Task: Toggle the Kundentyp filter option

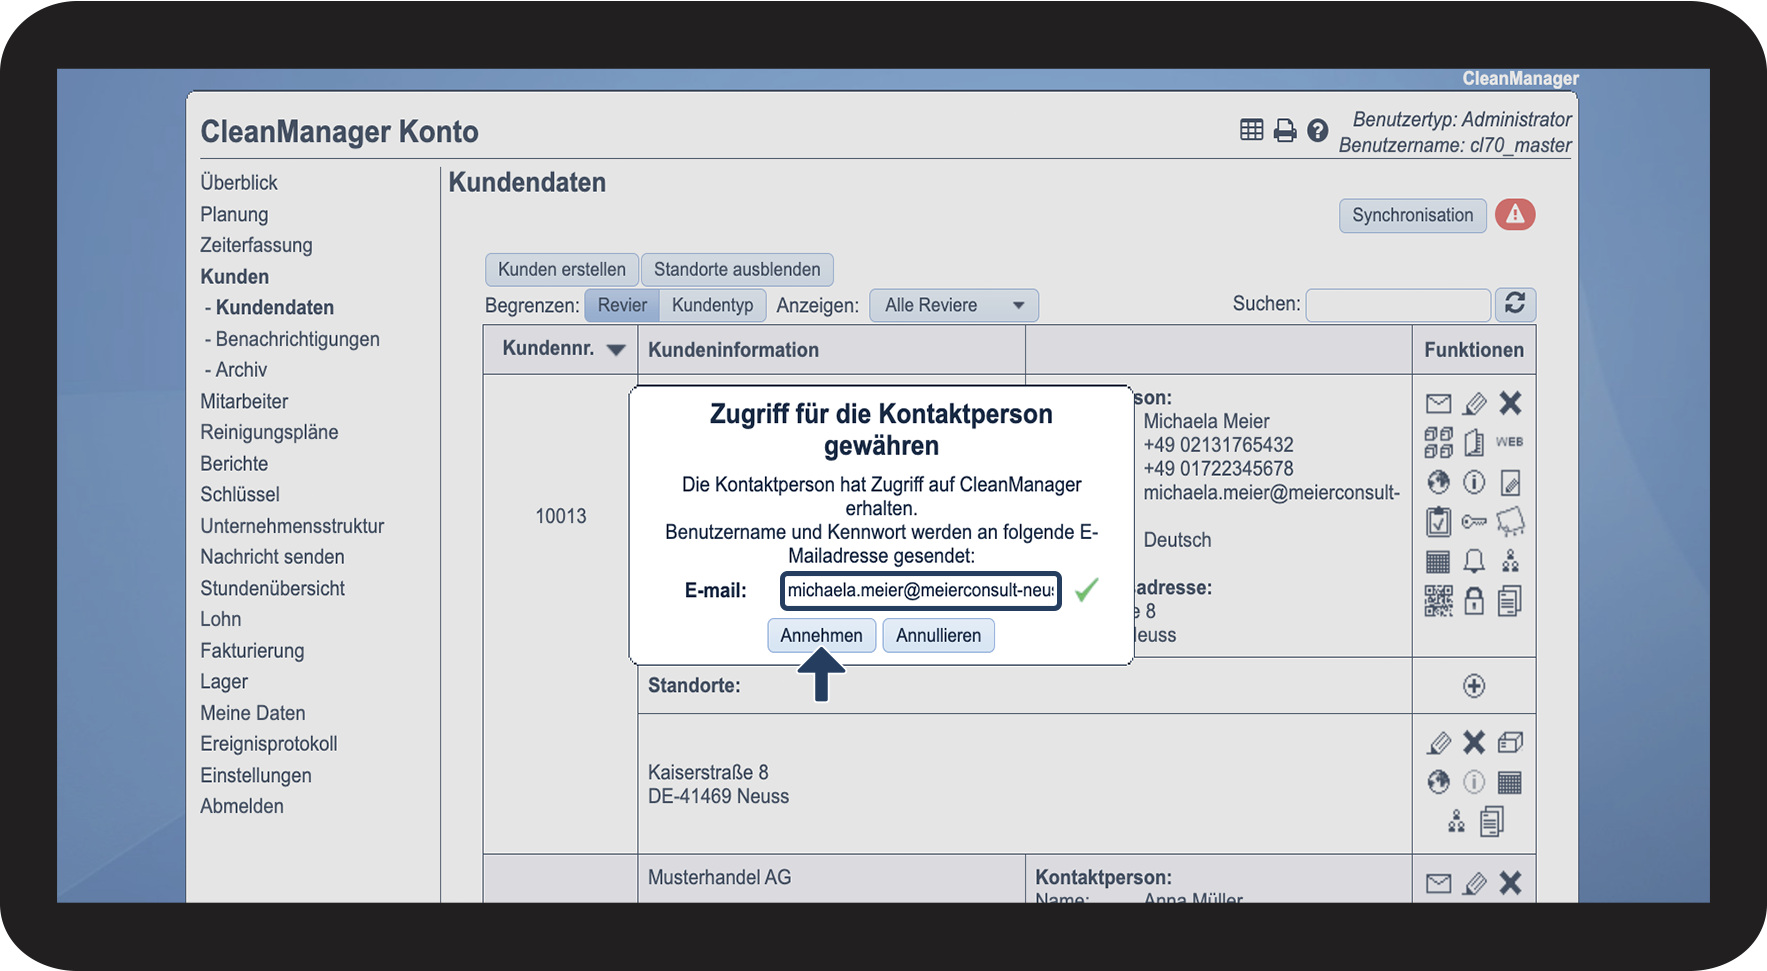Action: click(x=712, y=305)
